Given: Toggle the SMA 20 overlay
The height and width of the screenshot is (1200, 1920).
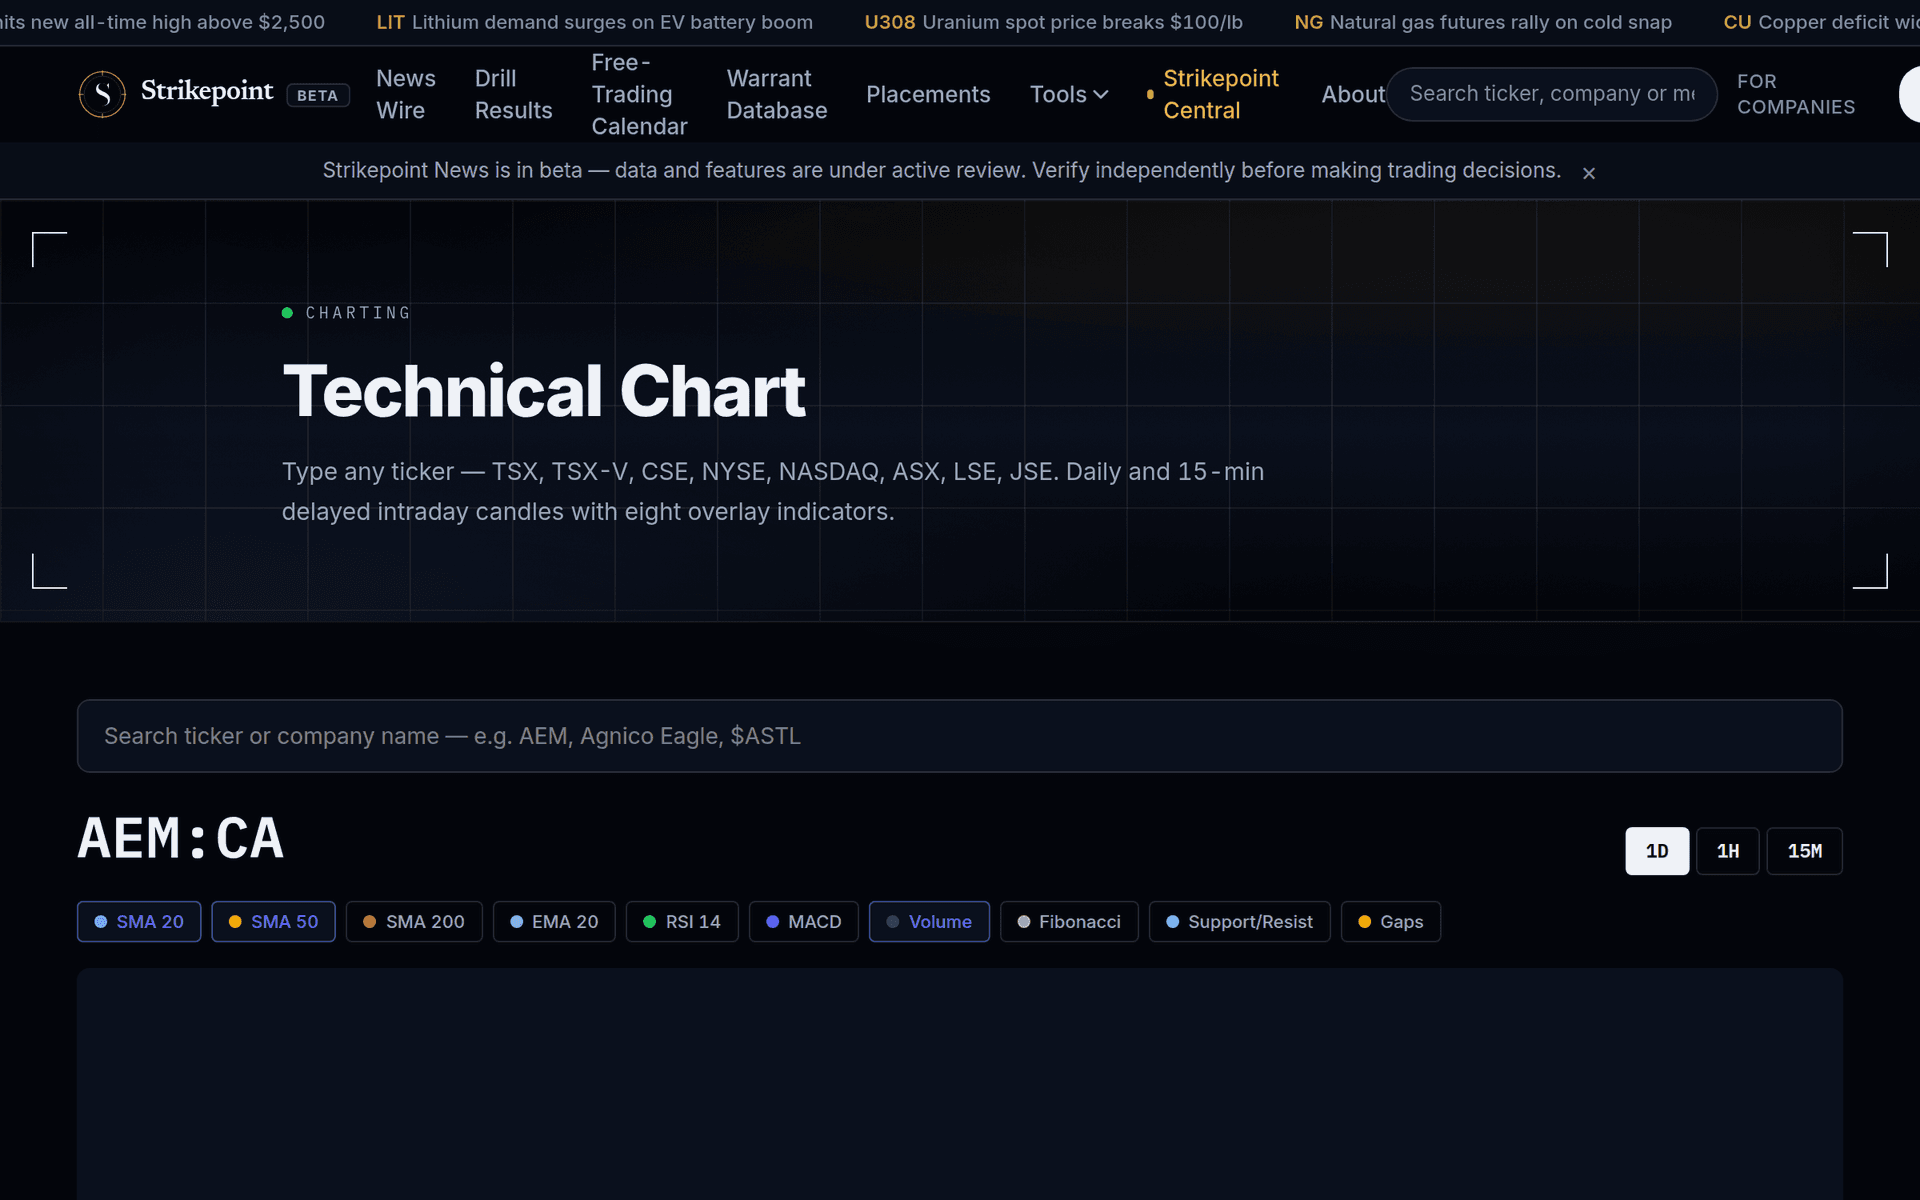Looking at the screenshot, I should click(139, 922).
